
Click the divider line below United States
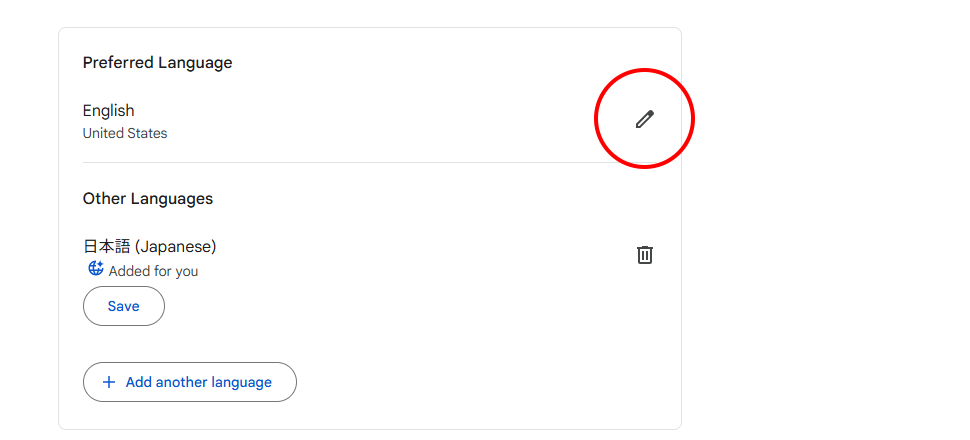(370, 163)
